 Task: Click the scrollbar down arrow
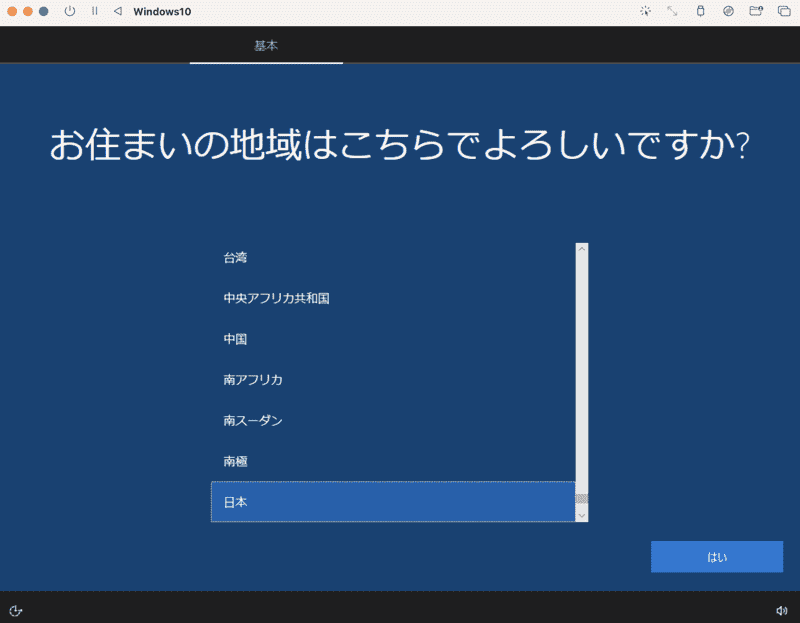pyautogui.click(x=582, y=516)
